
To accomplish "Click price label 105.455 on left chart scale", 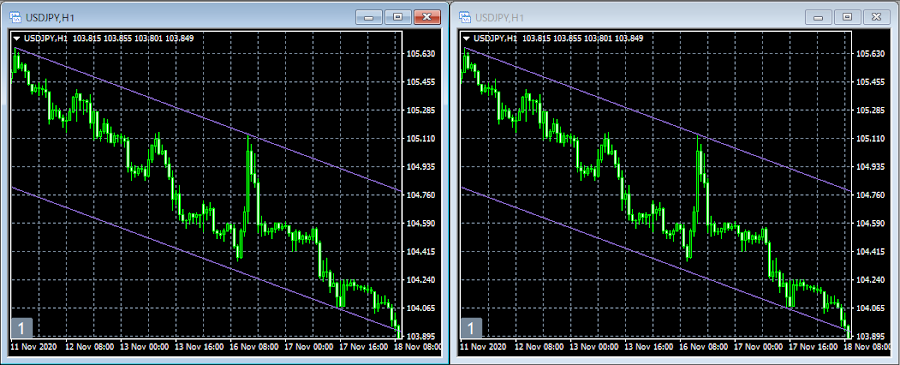I will pyautogui.click(x=420, y=82).
